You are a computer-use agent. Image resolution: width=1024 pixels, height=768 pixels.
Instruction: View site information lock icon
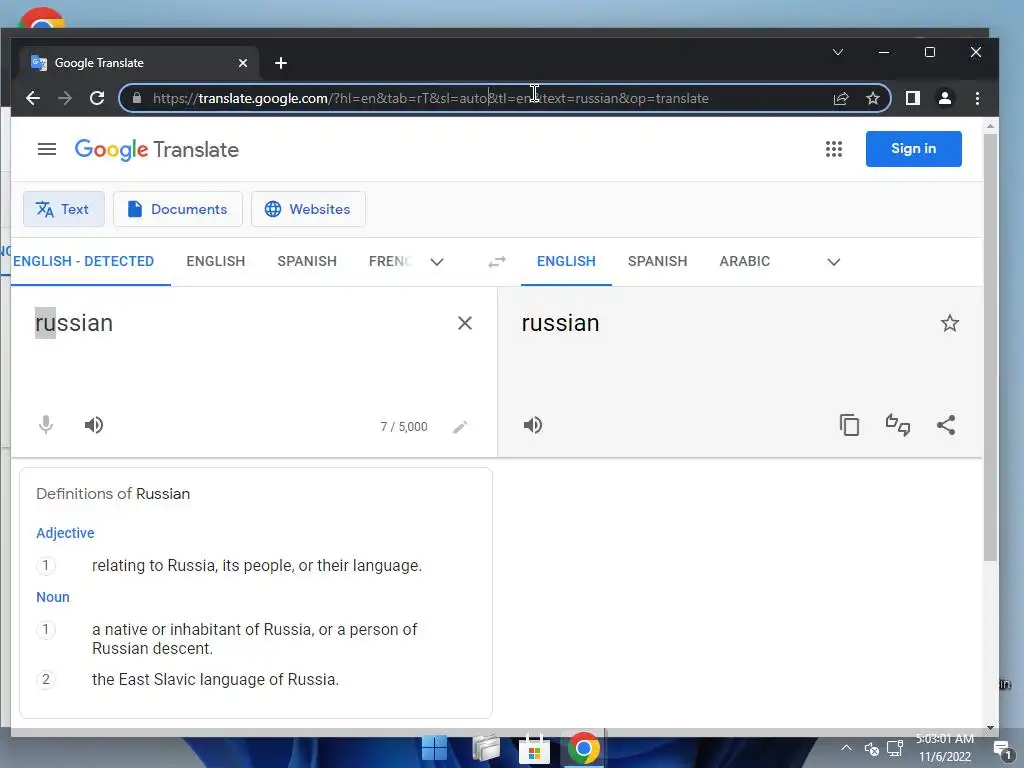click(x=136, y=98)
